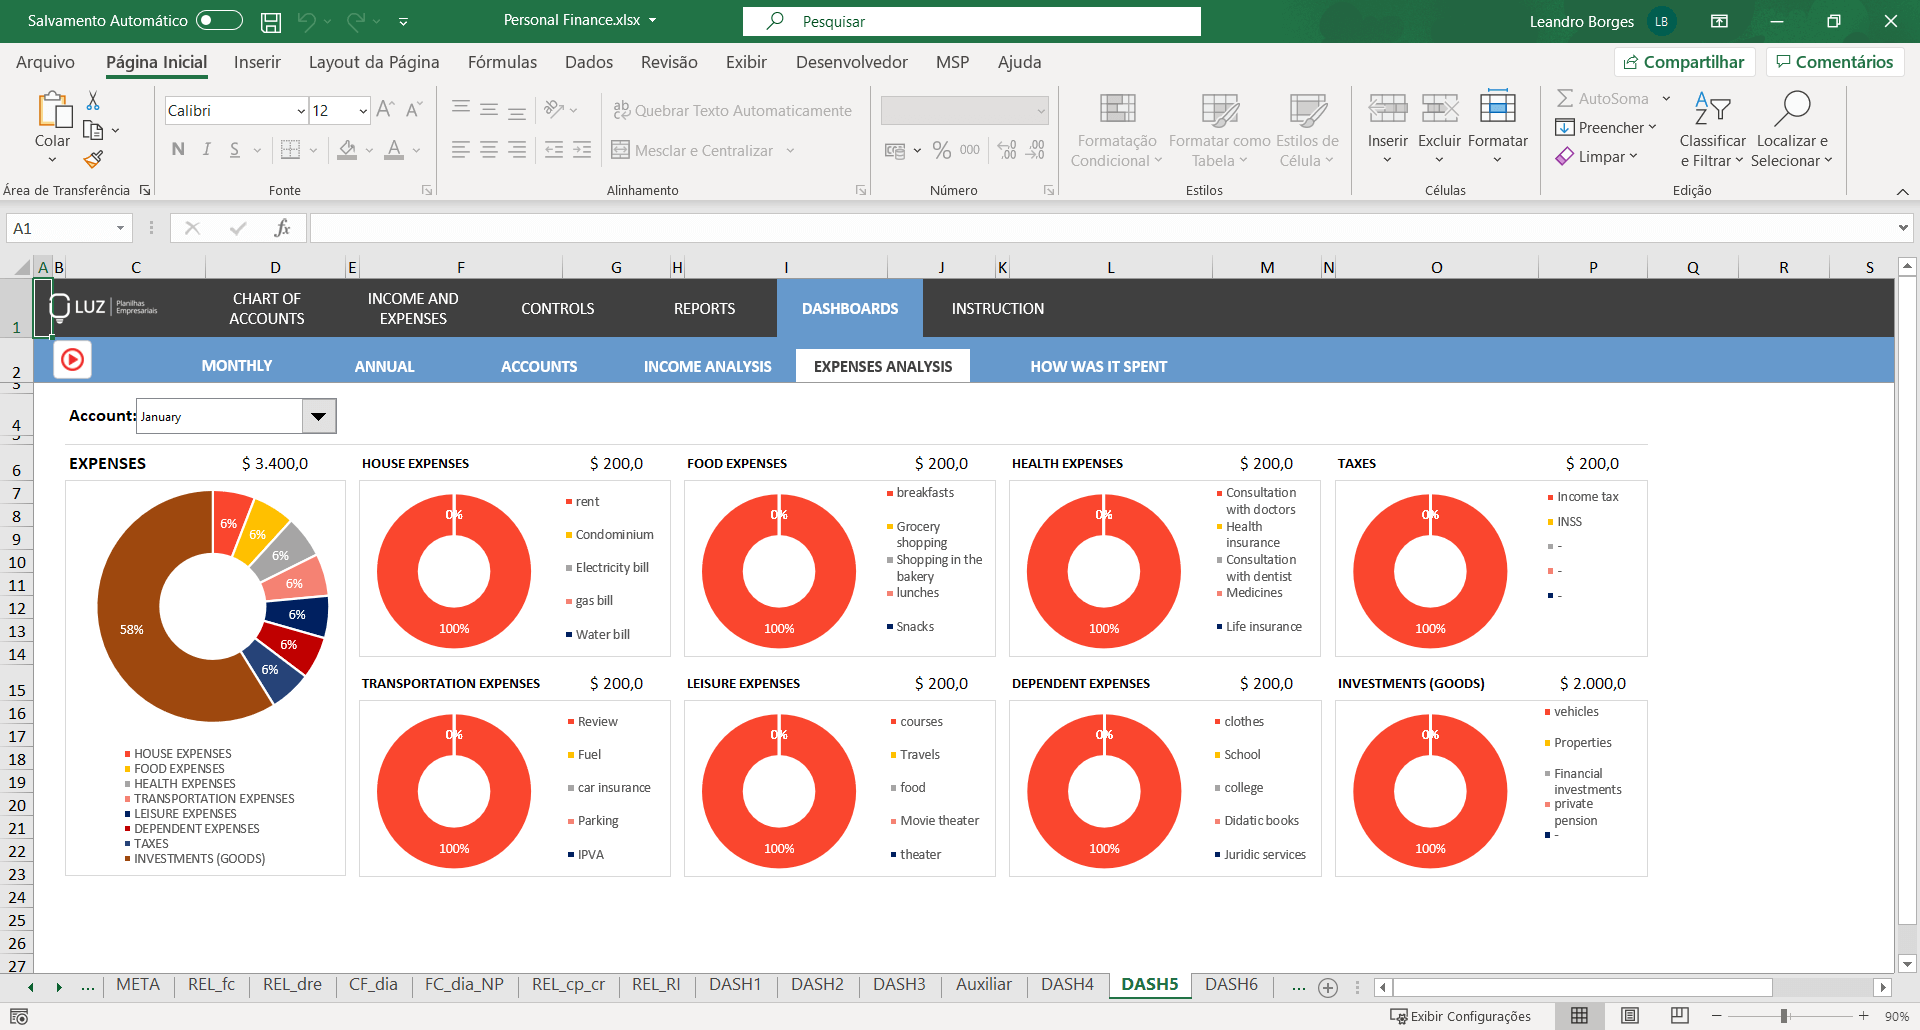Add a new sheet with plus icon
Screen dimensions: 1920x1030
coord(1327,987)
